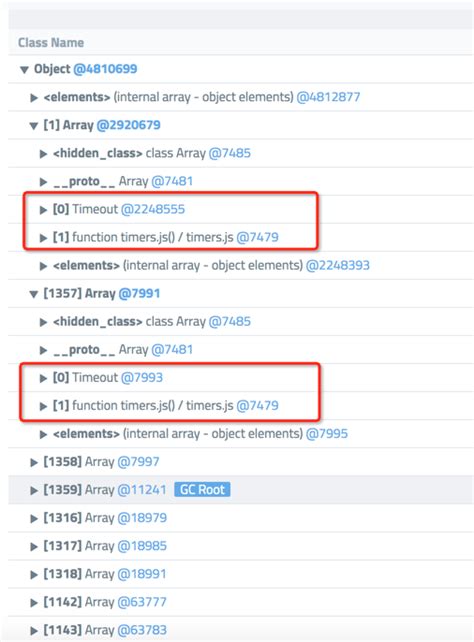Open the @7479 link under [1357] Array
The image size is (474, 642).
coord(257,405)
